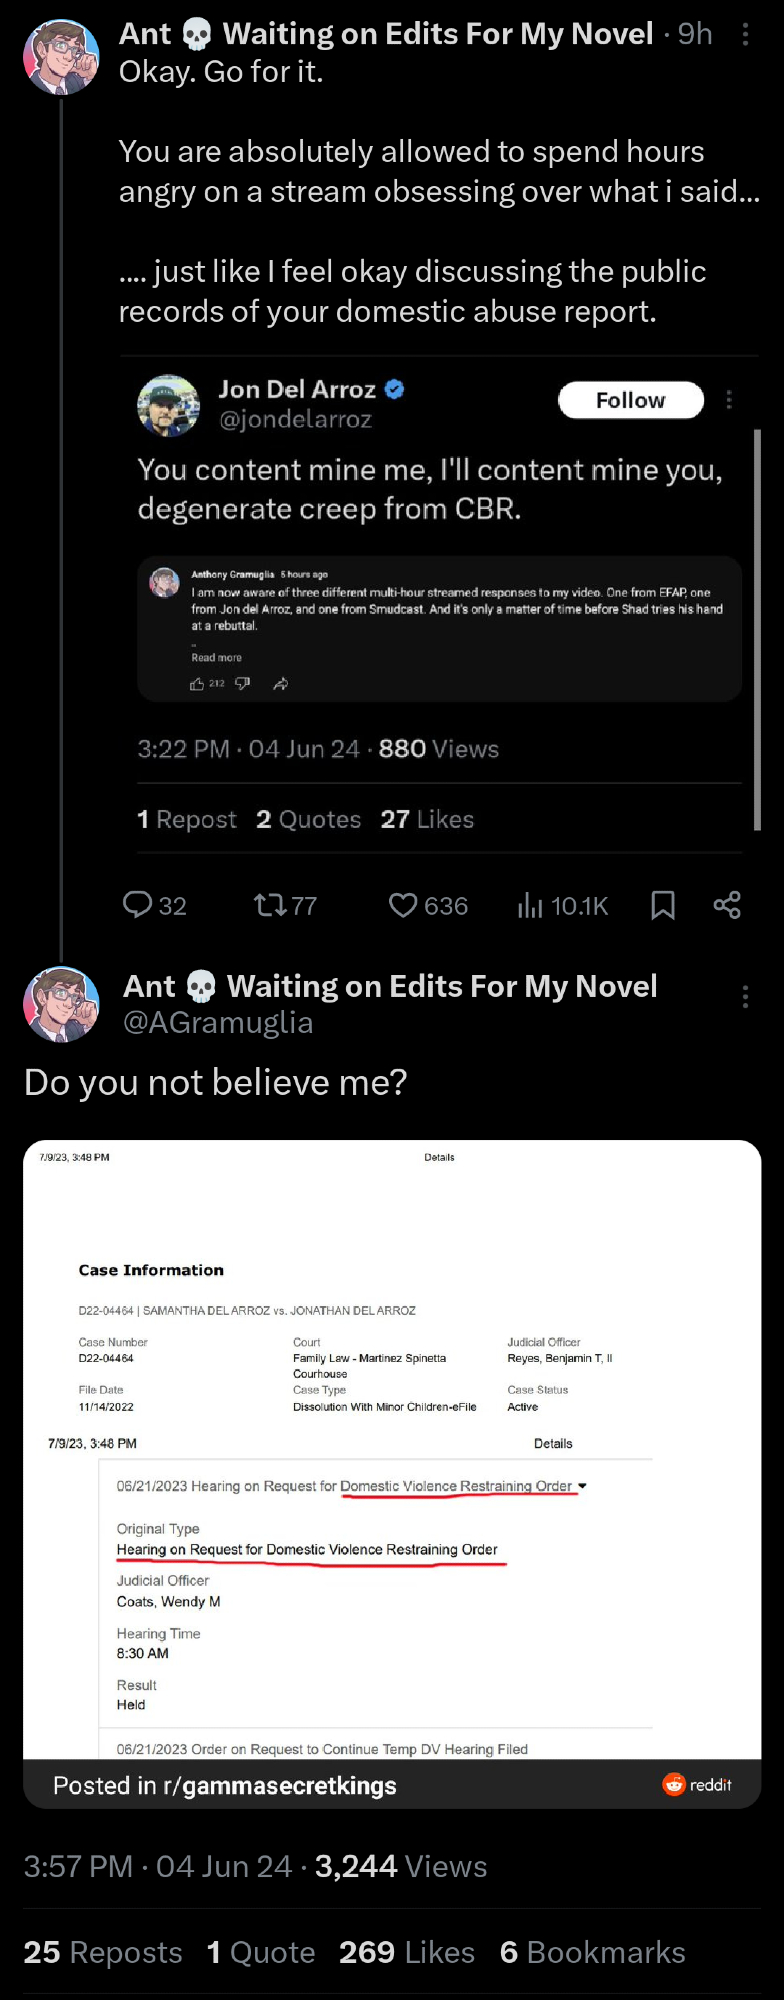View the 25 Reposts list
The image size is (784, 2000).
coord(103,1952)
